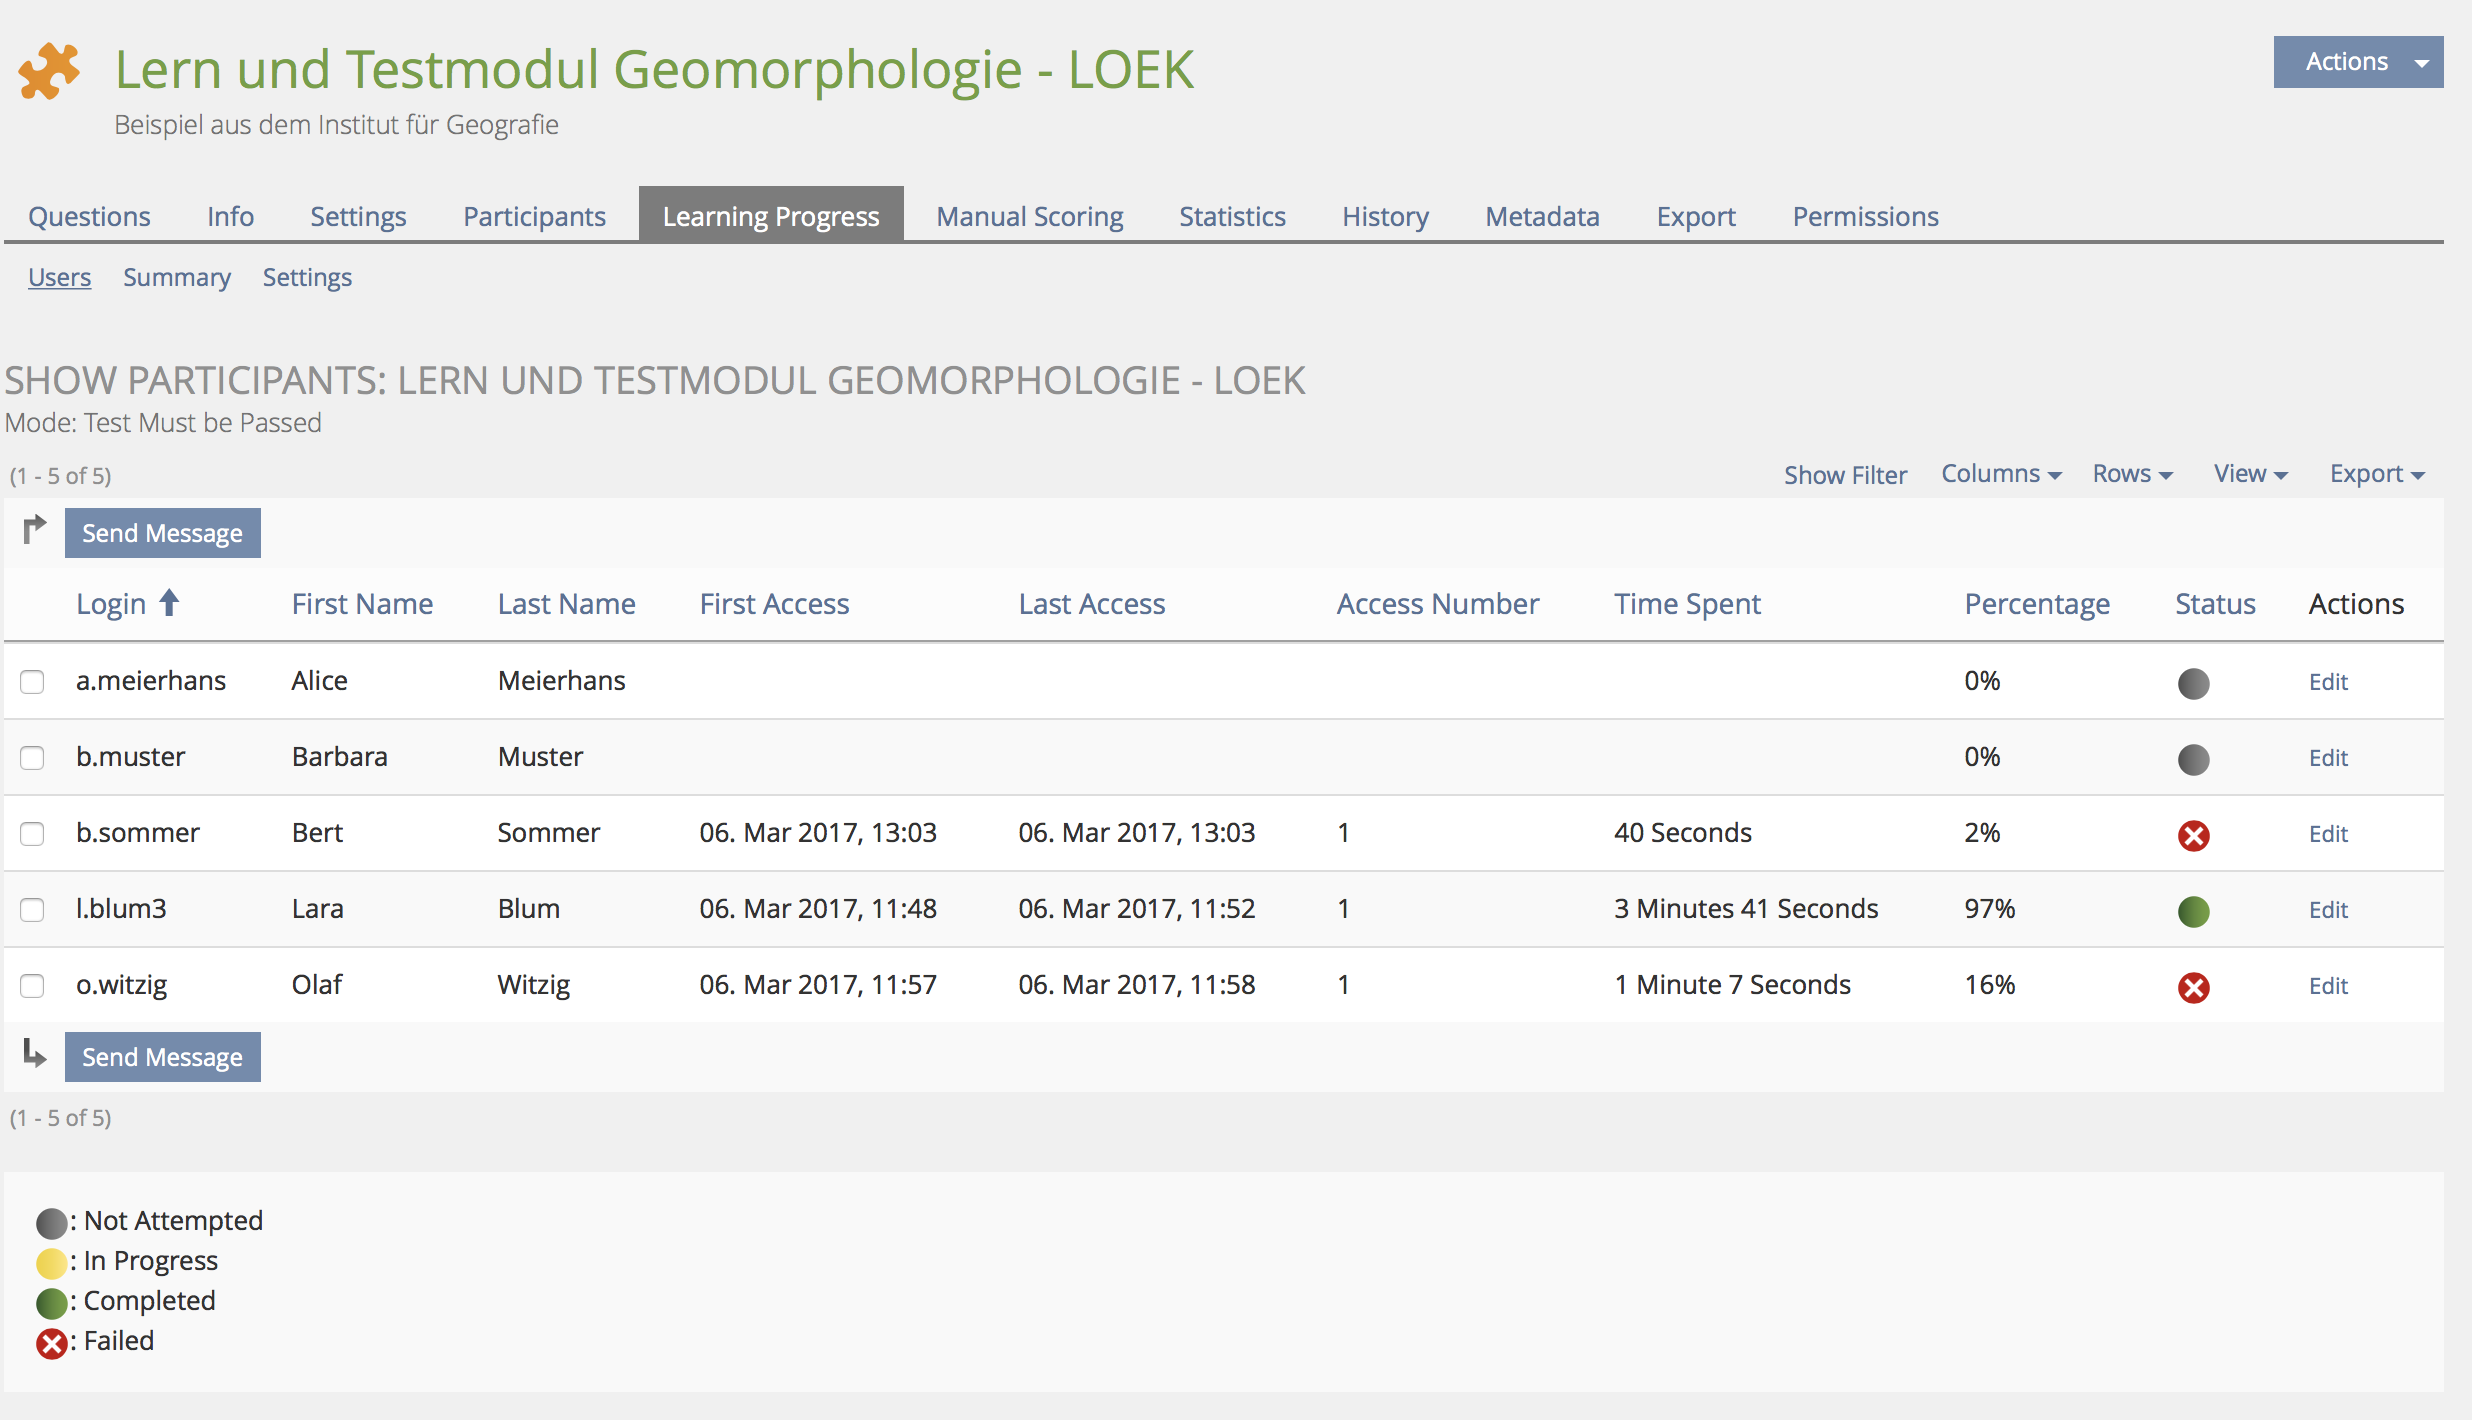Sort by the Percentage column header
Viewport: 2472px width, 1420px height.
click(x=2036, y=604)
